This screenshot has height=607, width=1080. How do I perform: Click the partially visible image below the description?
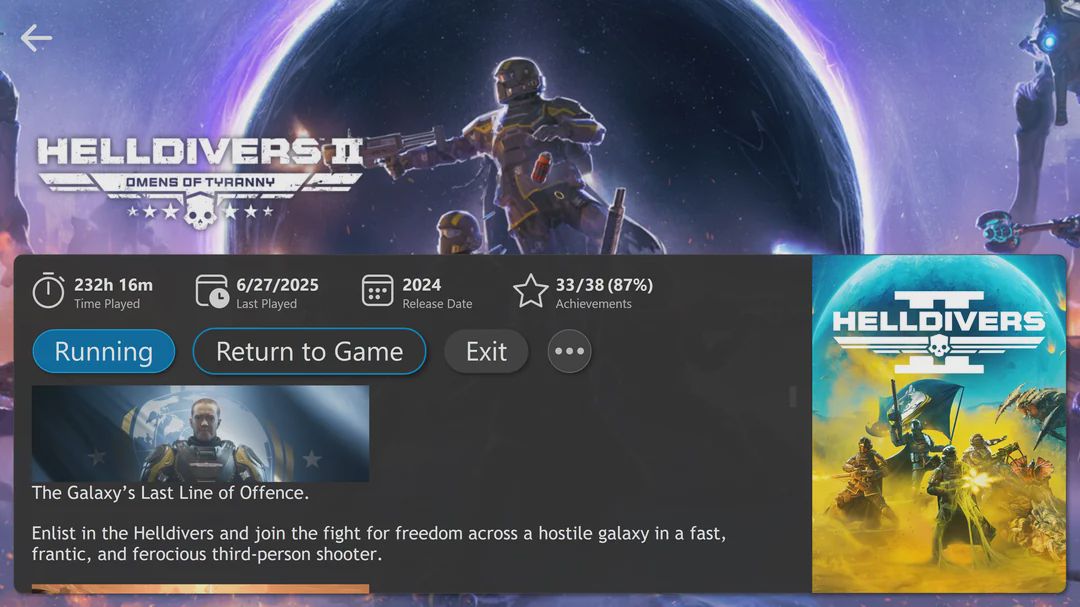(x=200, y=588)
